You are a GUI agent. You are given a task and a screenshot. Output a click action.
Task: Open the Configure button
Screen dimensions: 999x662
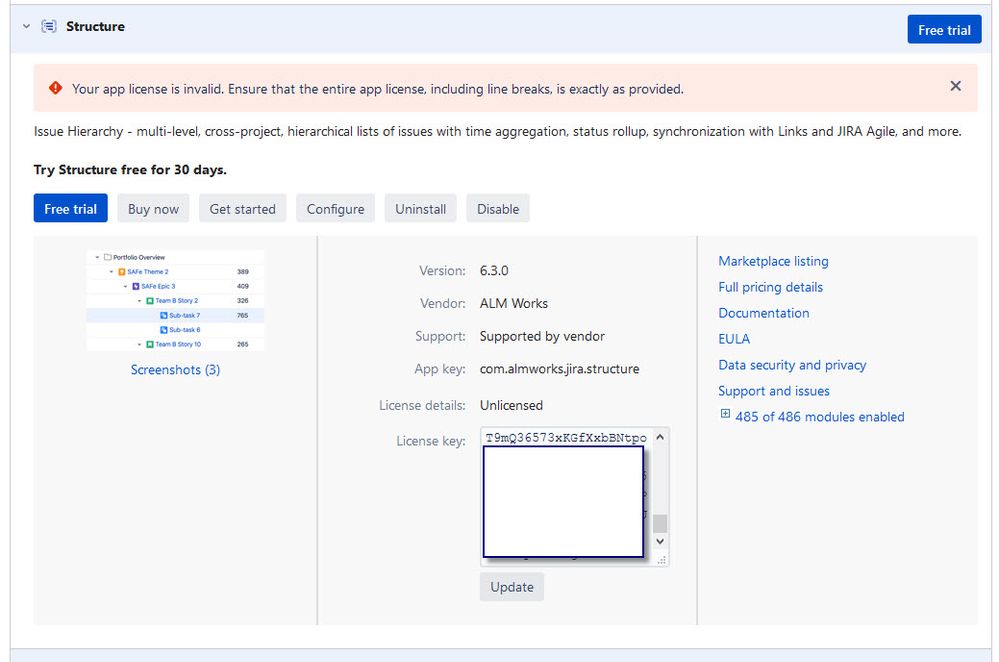click(x=336, y=209)
